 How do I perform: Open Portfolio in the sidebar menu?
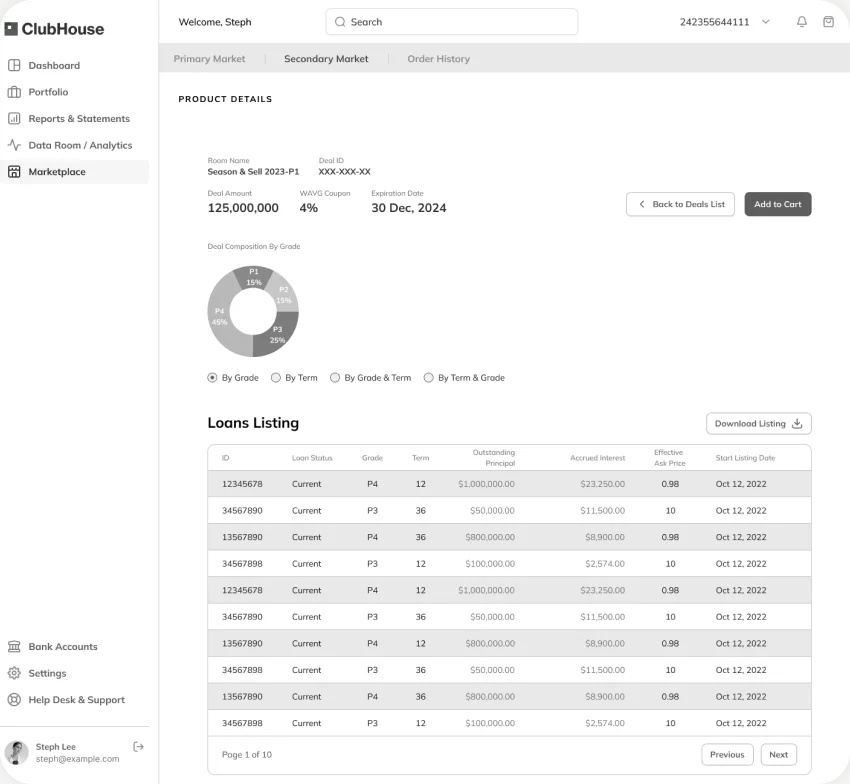click(x=48, y=92)
